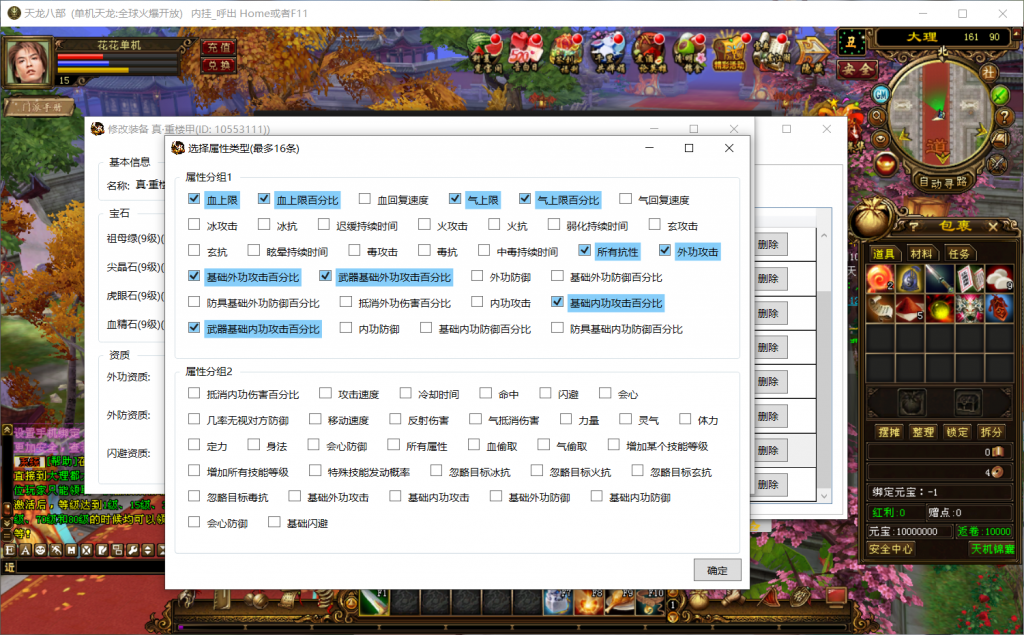Click the 隐藏 arrow to hide event icons
Viewport: 1024px width, 635px height.
[813, 54]
